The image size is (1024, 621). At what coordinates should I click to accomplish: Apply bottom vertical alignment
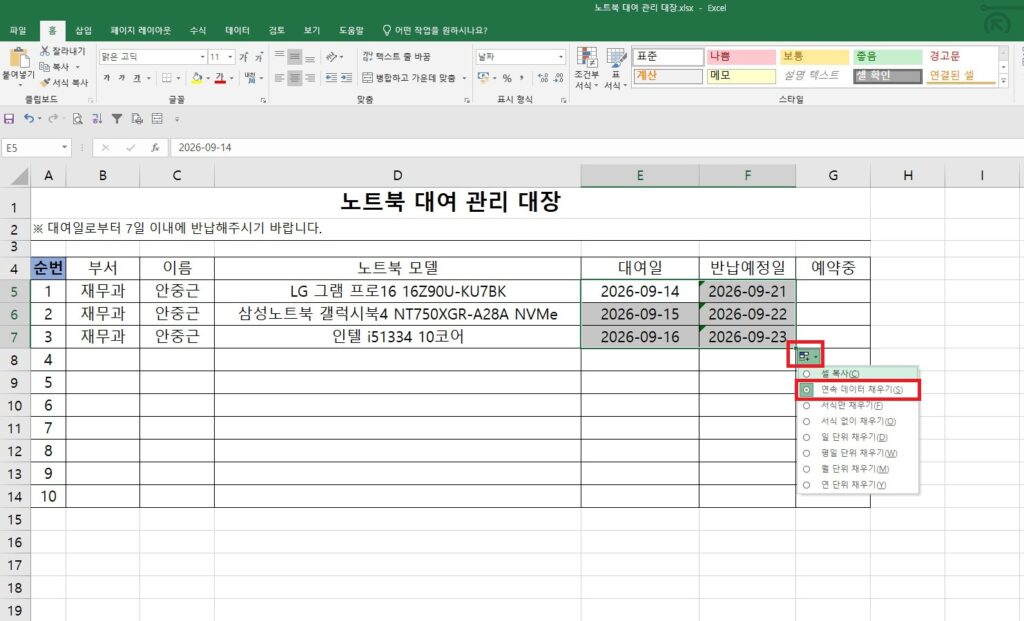tap(310, 57)
